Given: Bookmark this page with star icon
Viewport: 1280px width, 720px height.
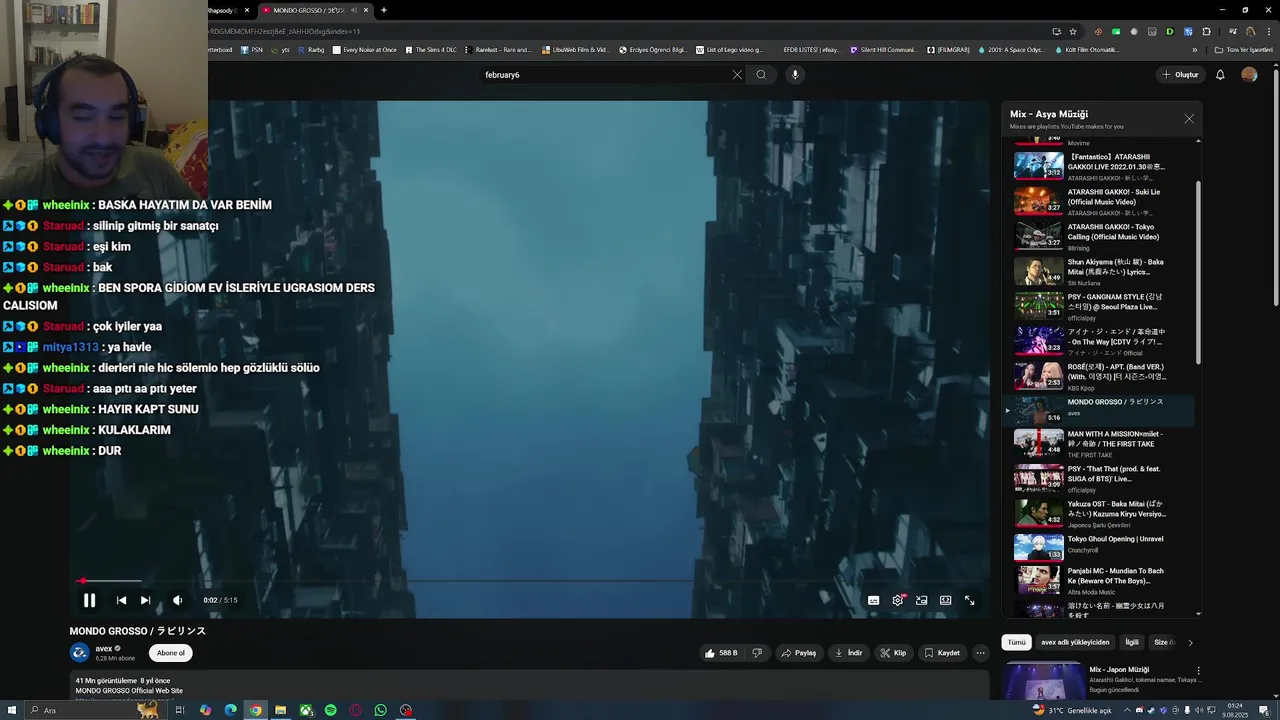Looking at the screenshot, I should pos(1073,31).
